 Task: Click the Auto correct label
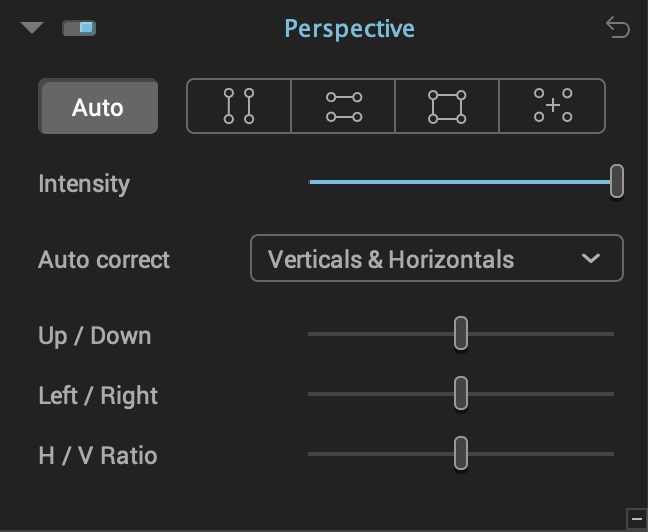point(104,260)
